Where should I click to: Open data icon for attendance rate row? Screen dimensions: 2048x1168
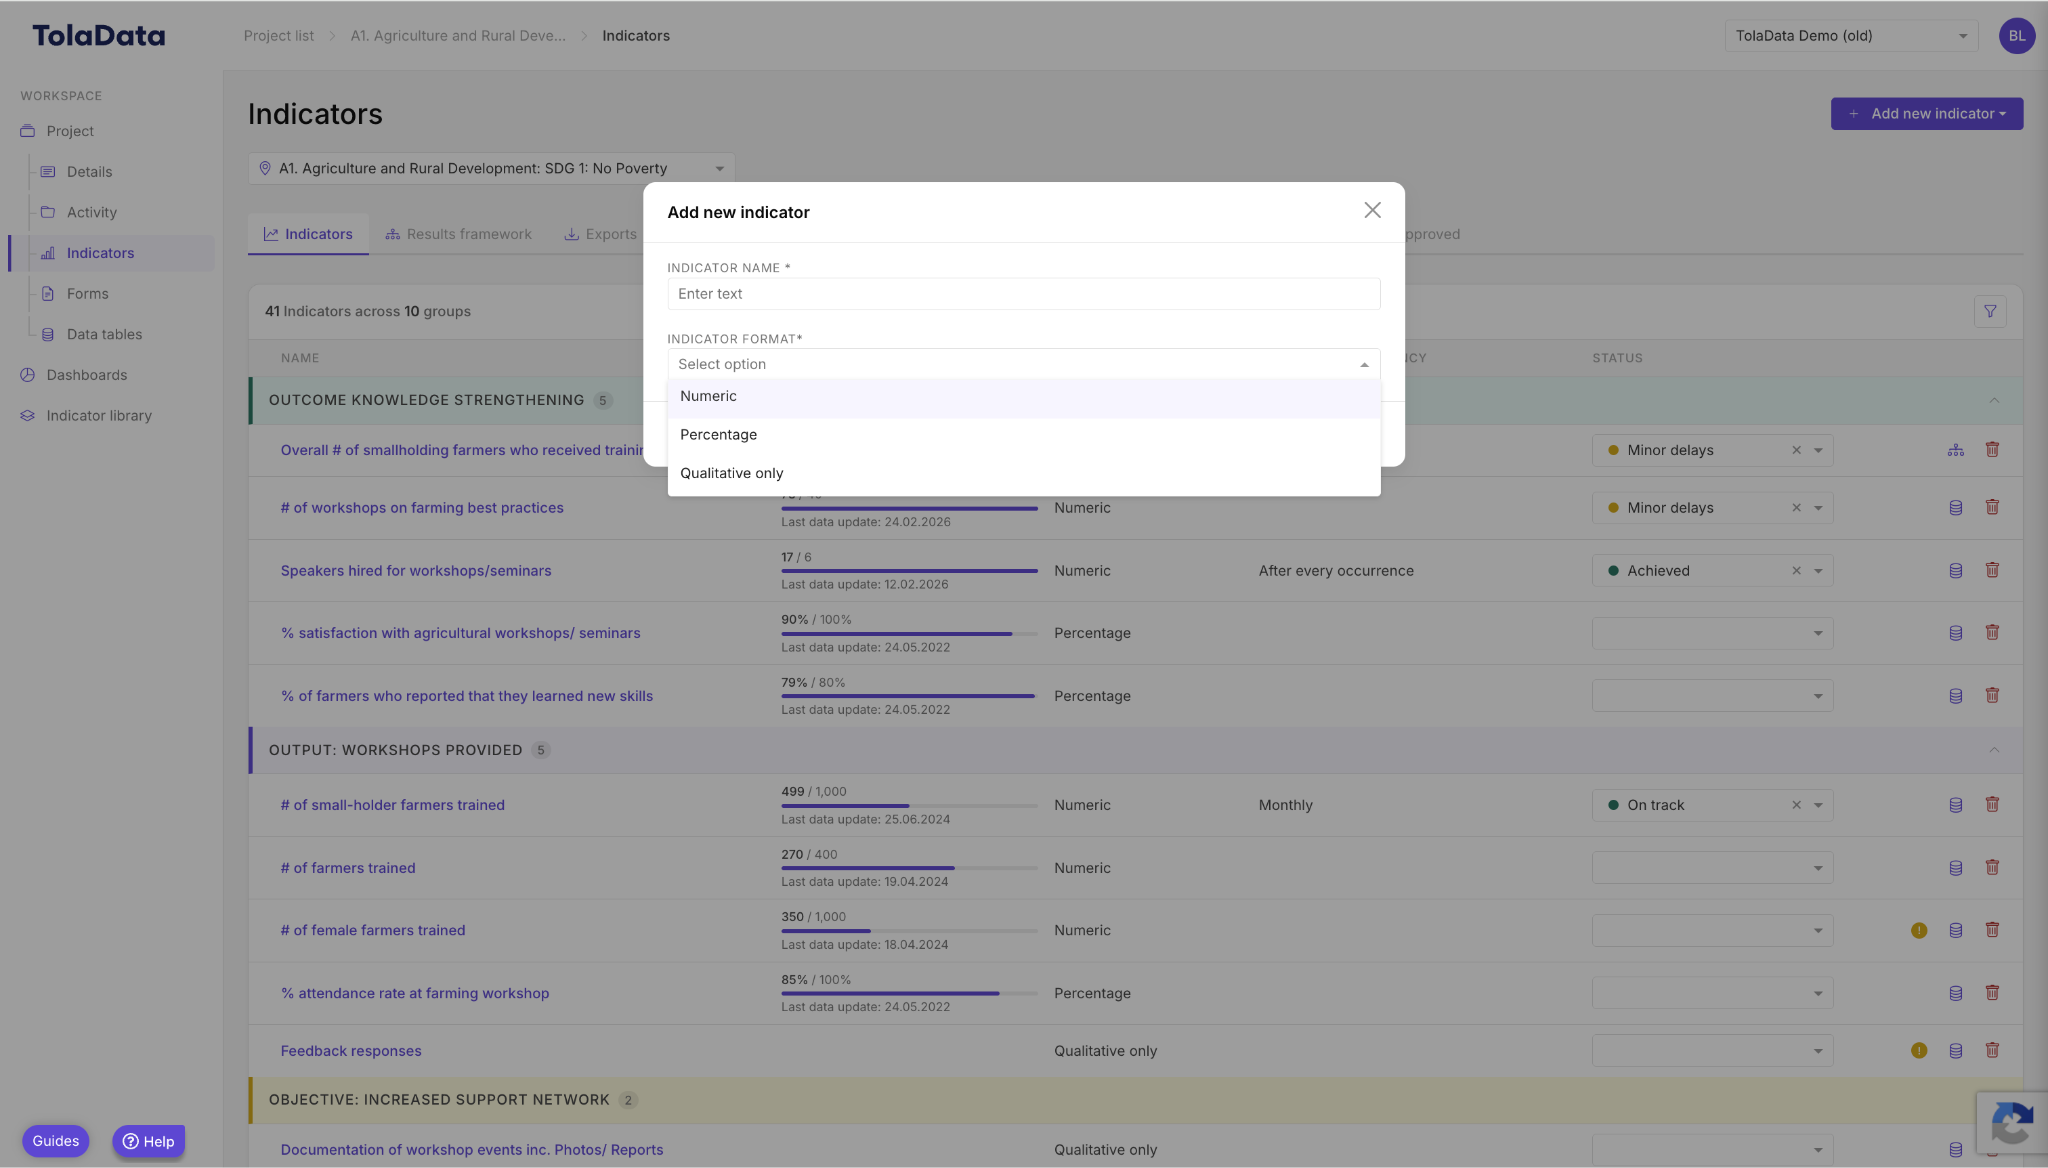tap(1955, 993)
